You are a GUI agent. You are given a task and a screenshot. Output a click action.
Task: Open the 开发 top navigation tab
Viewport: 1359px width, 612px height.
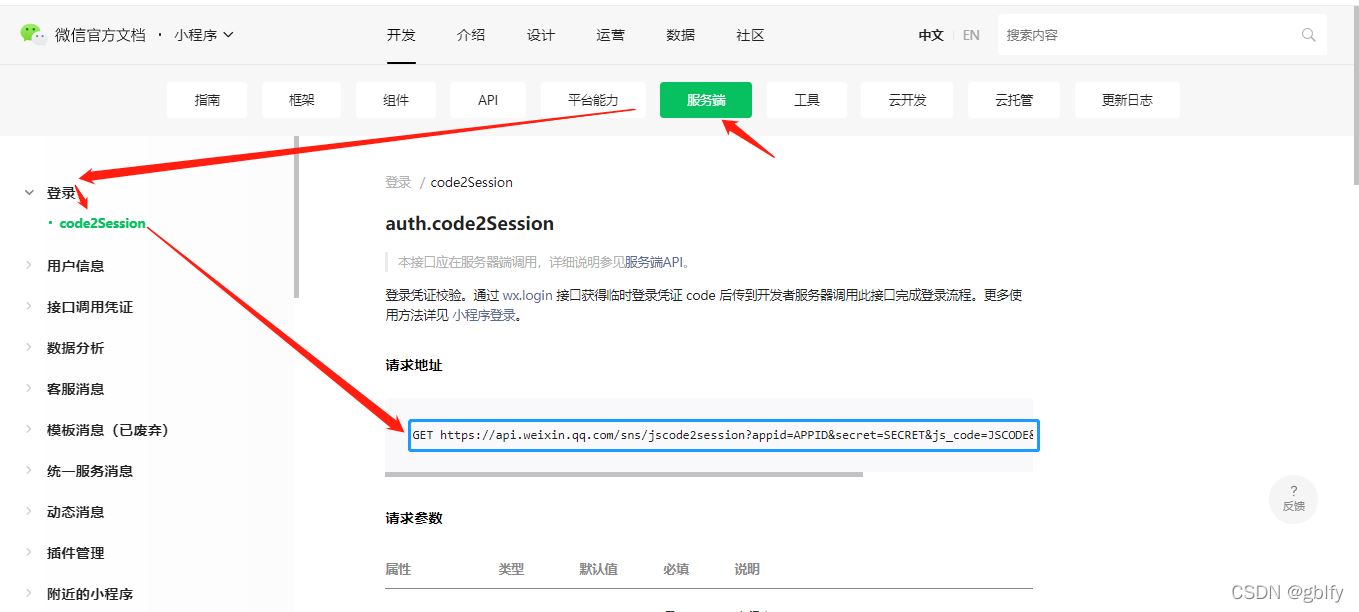click(x=401, y=35)
